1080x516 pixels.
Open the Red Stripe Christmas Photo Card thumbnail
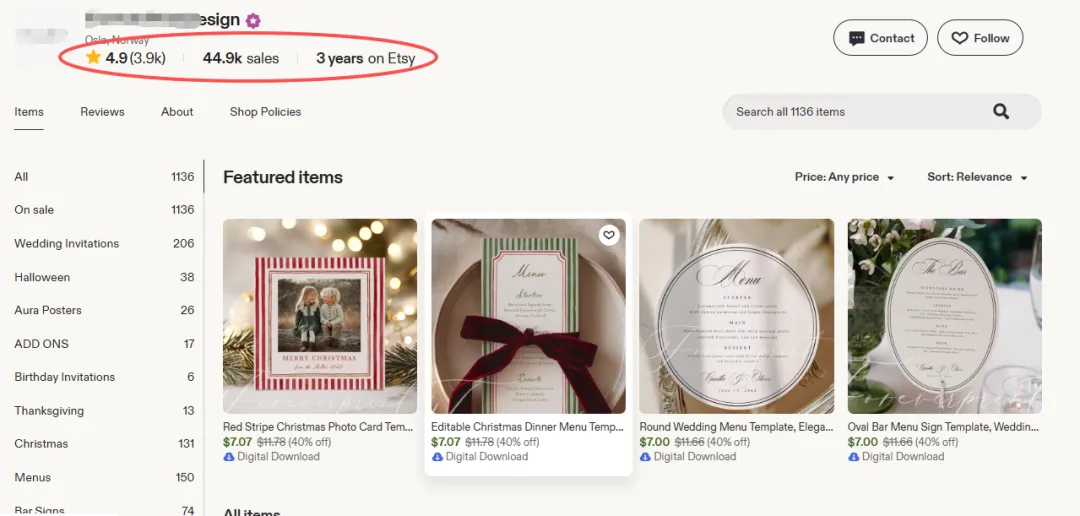320,316
